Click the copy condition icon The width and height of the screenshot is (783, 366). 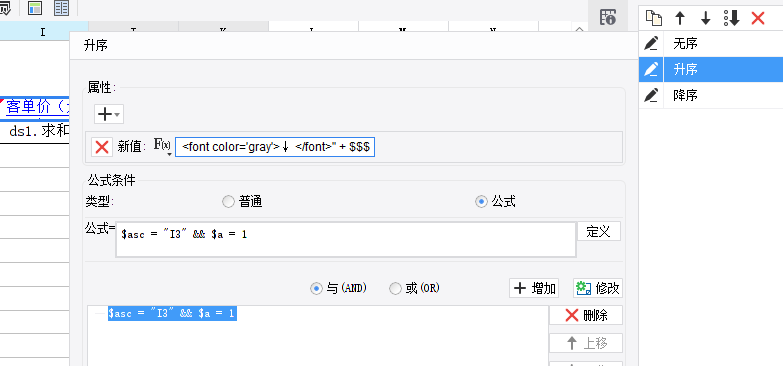click(x=654, y=18)
